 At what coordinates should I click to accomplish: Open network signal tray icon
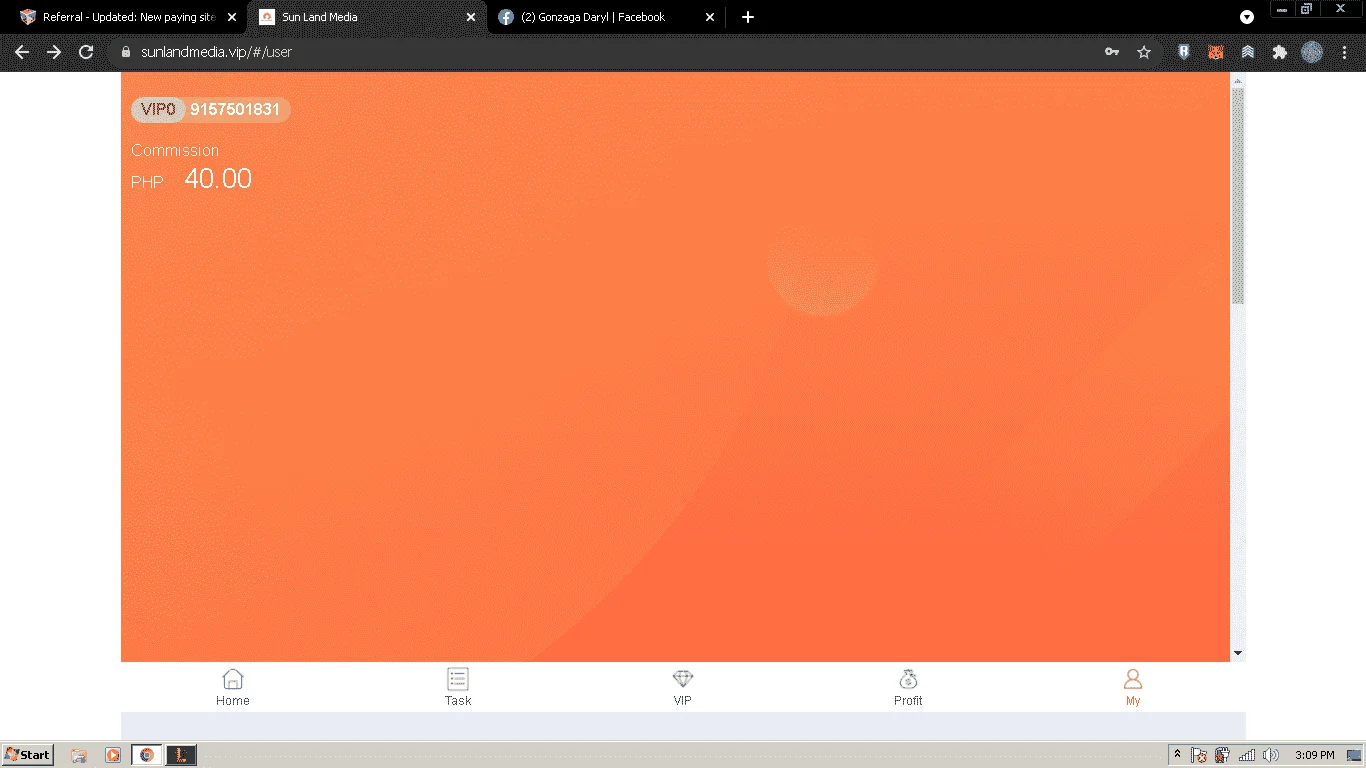[1247, 755]
